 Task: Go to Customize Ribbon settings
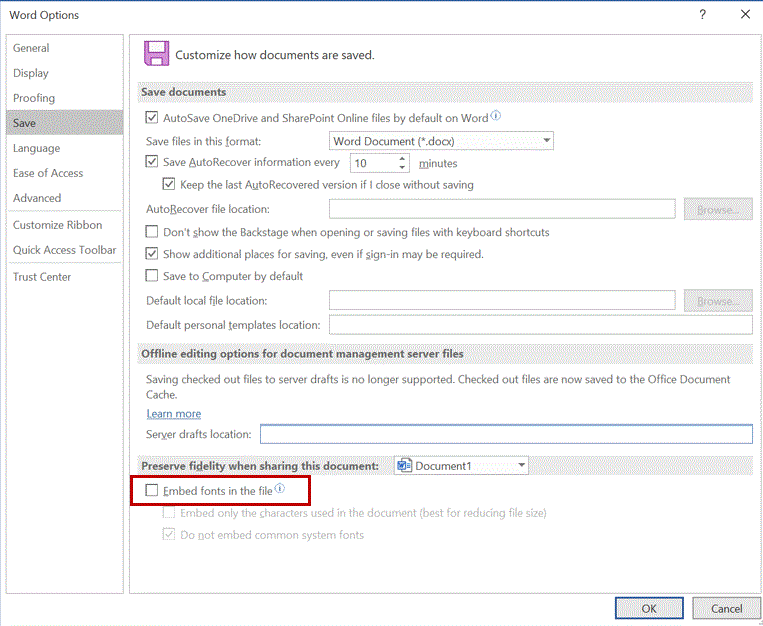58,225
